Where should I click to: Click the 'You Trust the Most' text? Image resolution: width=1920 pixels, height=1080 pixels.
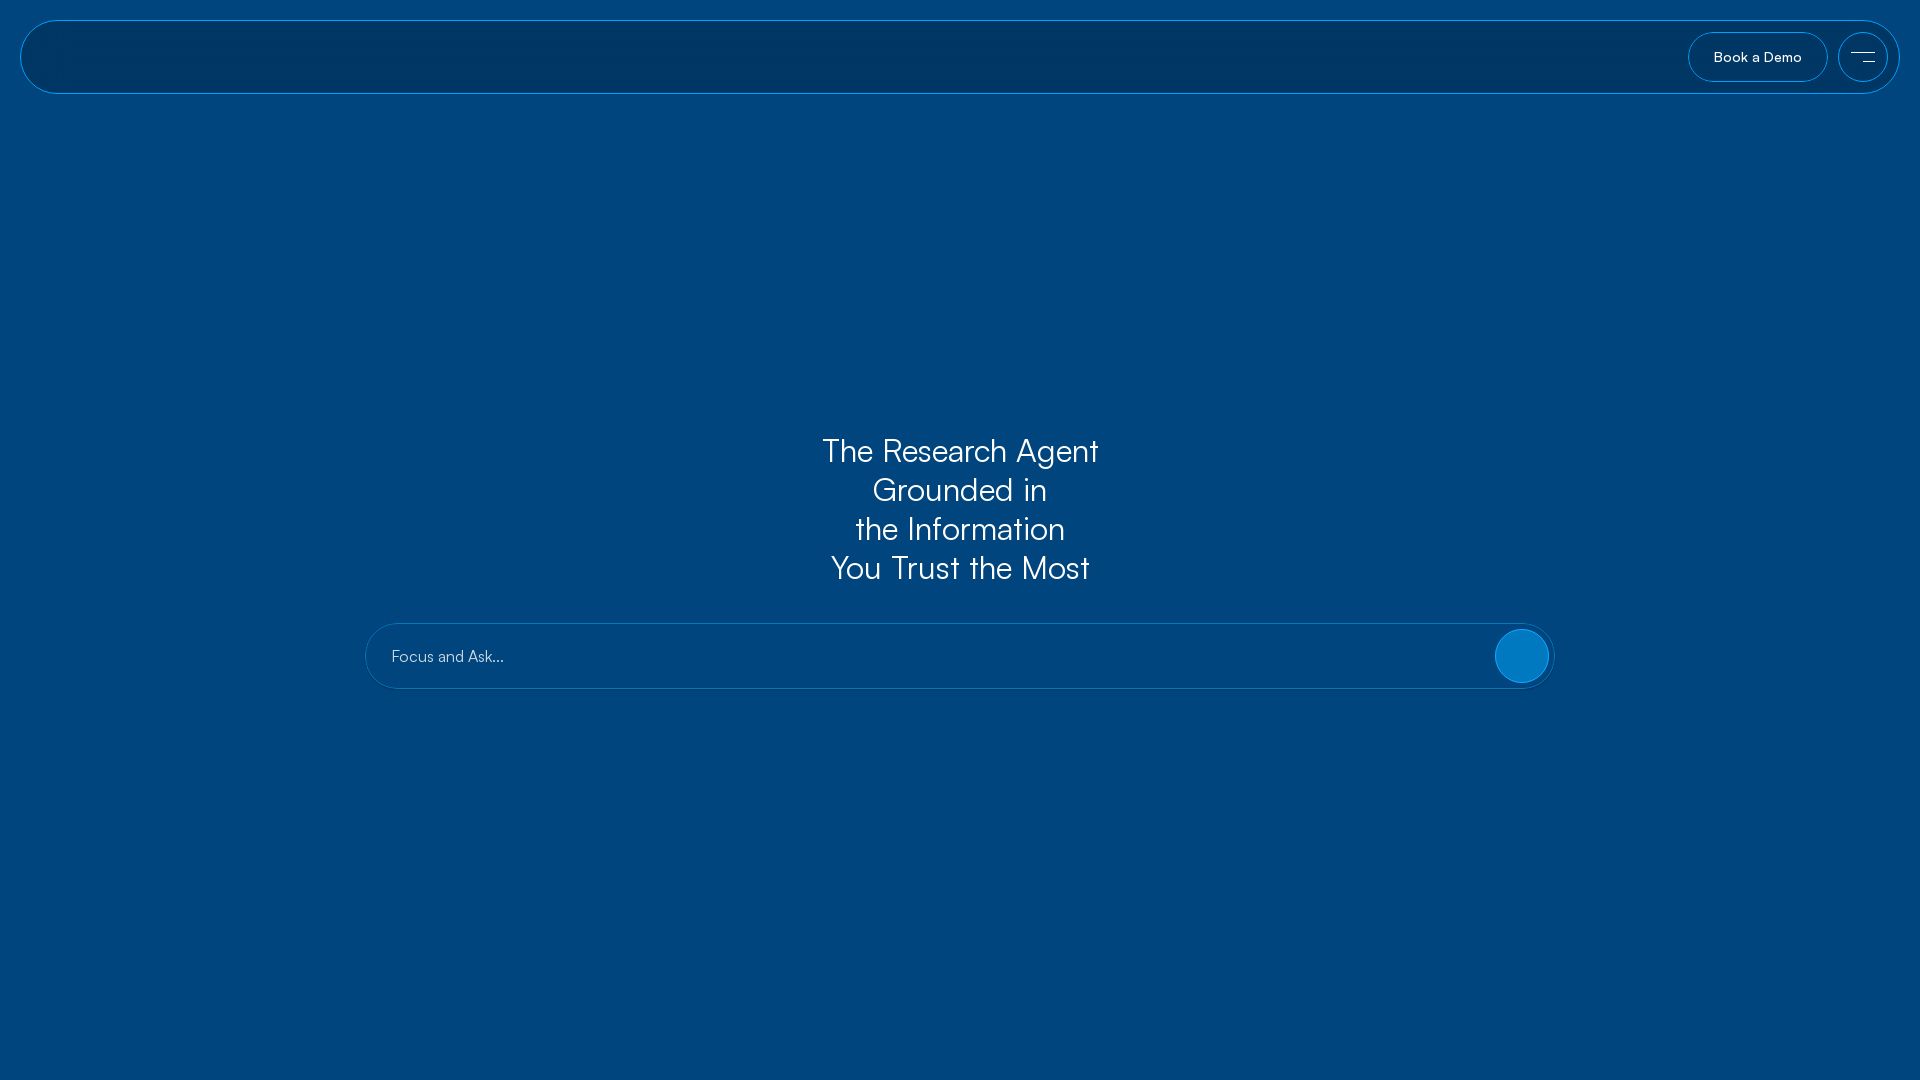(x=959, y=568)
